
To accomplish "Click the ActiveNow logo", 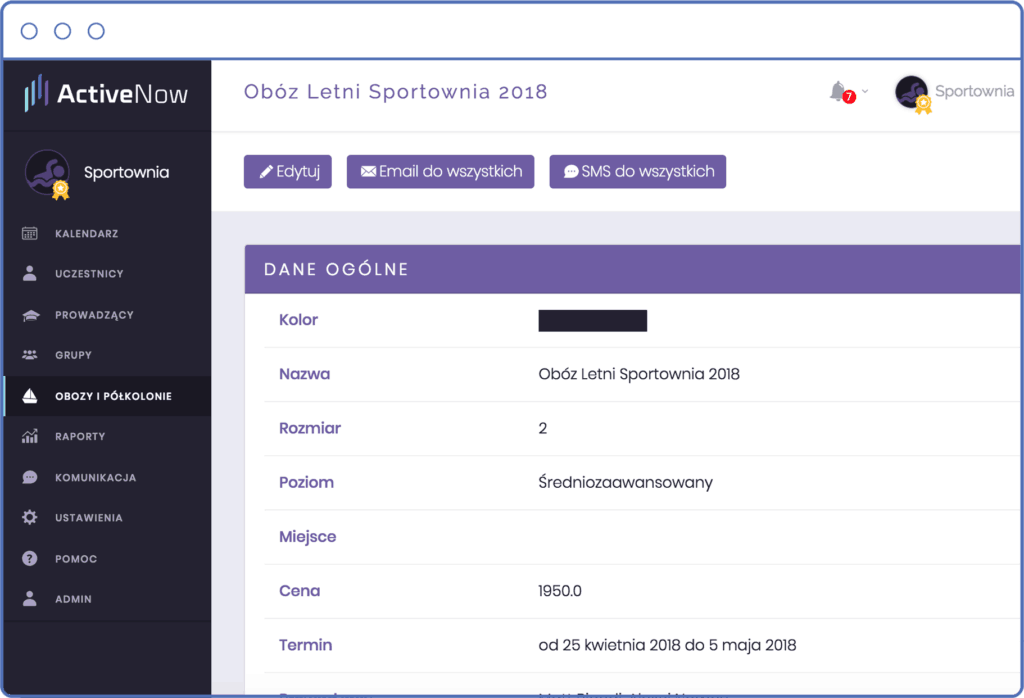I will pos(106,93).
